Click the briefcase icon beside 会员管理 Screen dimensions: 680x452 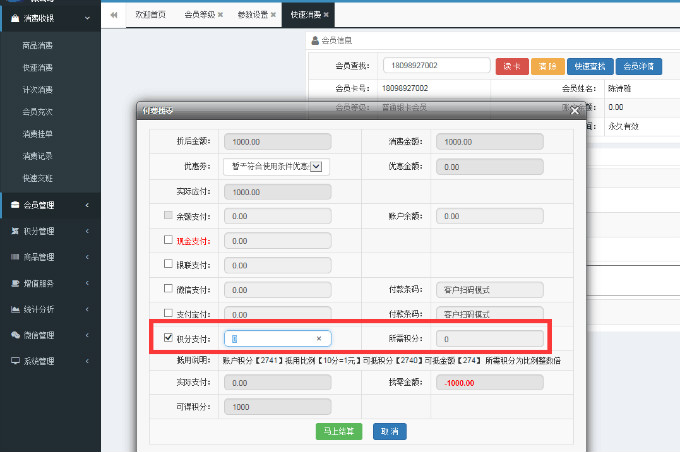click(x=15, y=205)
